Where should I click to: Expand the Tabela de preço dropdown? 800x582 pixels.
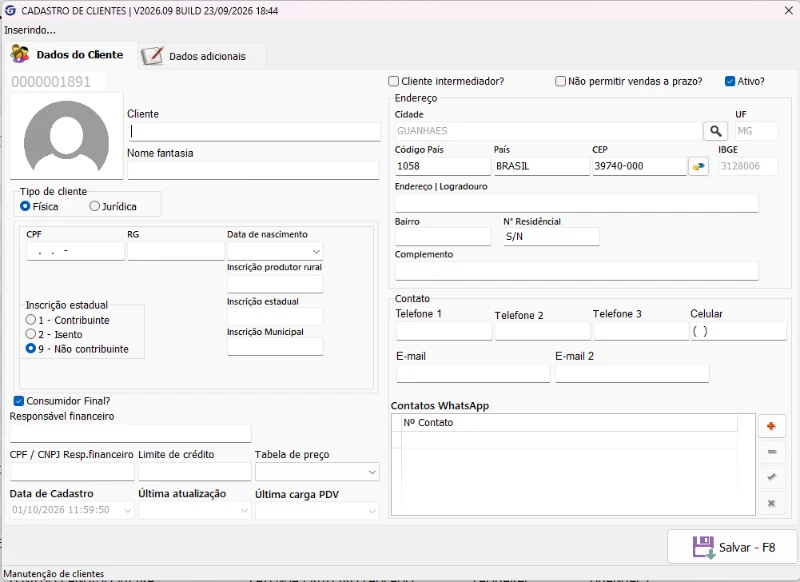pos(372,472)
